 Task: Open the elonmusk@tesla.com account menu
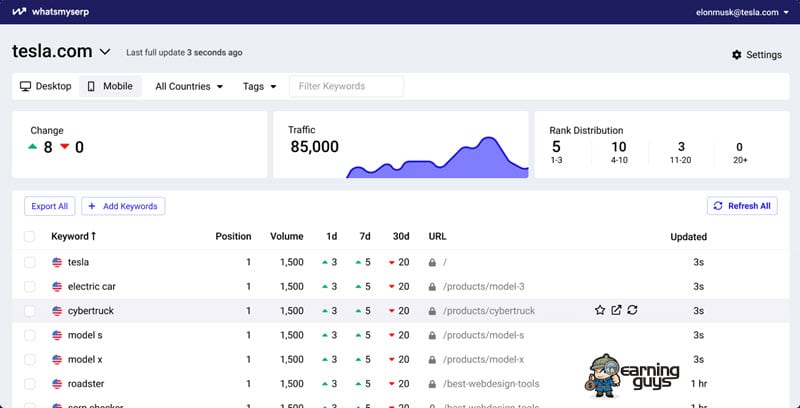(742, 12)
